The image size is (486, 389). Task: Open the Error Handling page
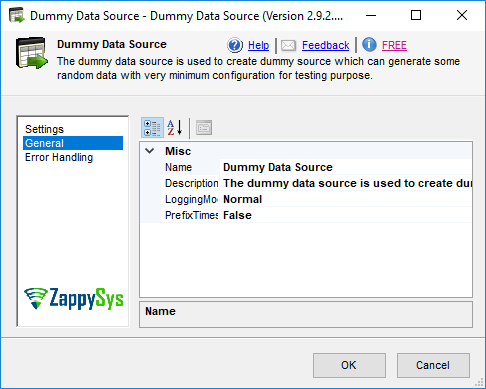59,157
